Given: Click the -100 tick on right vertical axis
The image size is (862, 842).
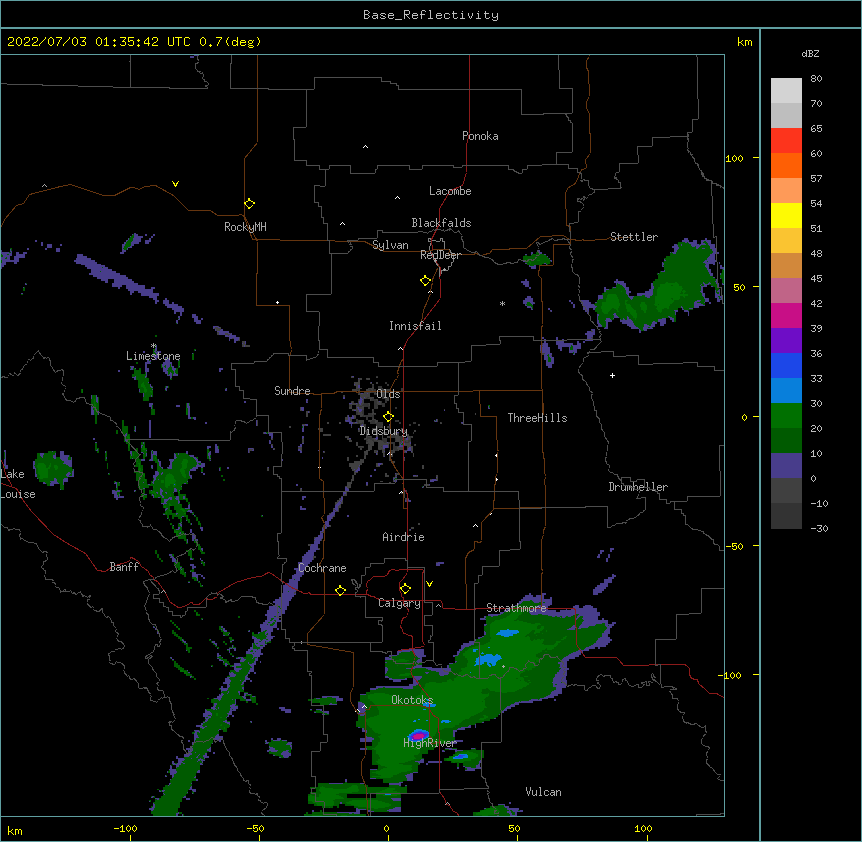Looking at the screenshot, I should (x=731, y=675).
